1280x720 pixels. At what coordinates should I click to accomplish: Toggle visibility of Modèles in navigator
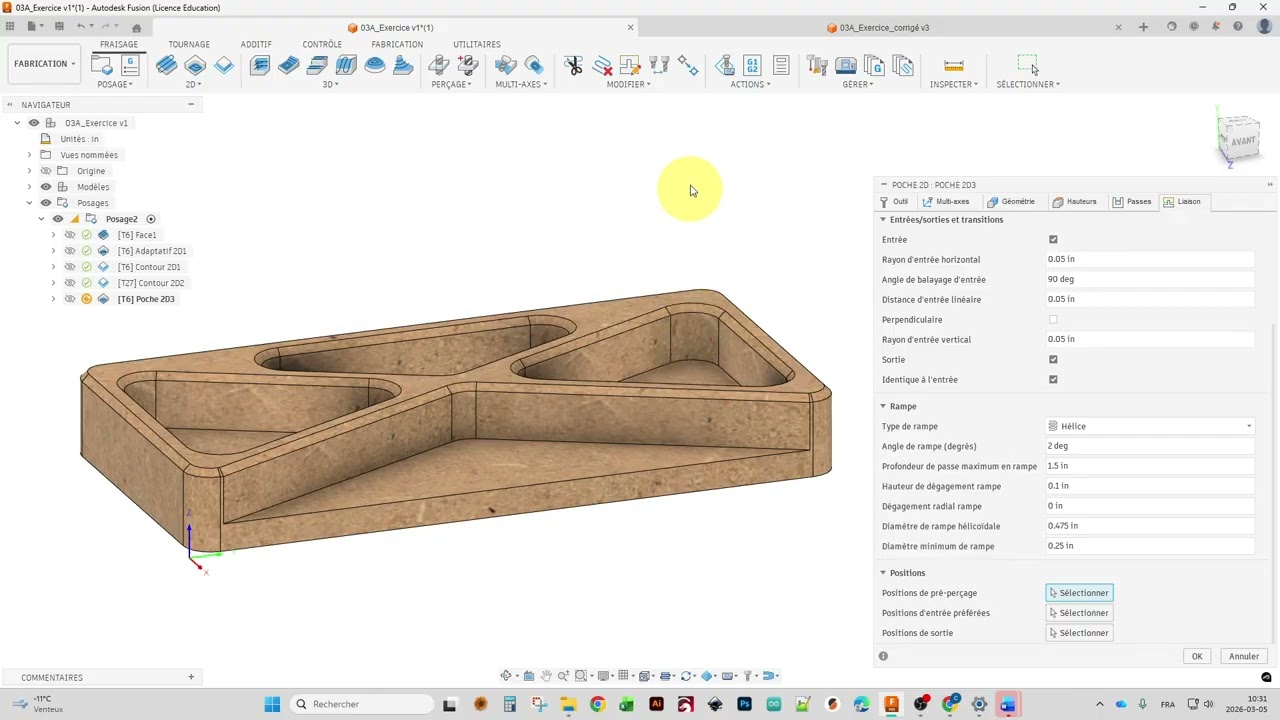pos(46,187)
